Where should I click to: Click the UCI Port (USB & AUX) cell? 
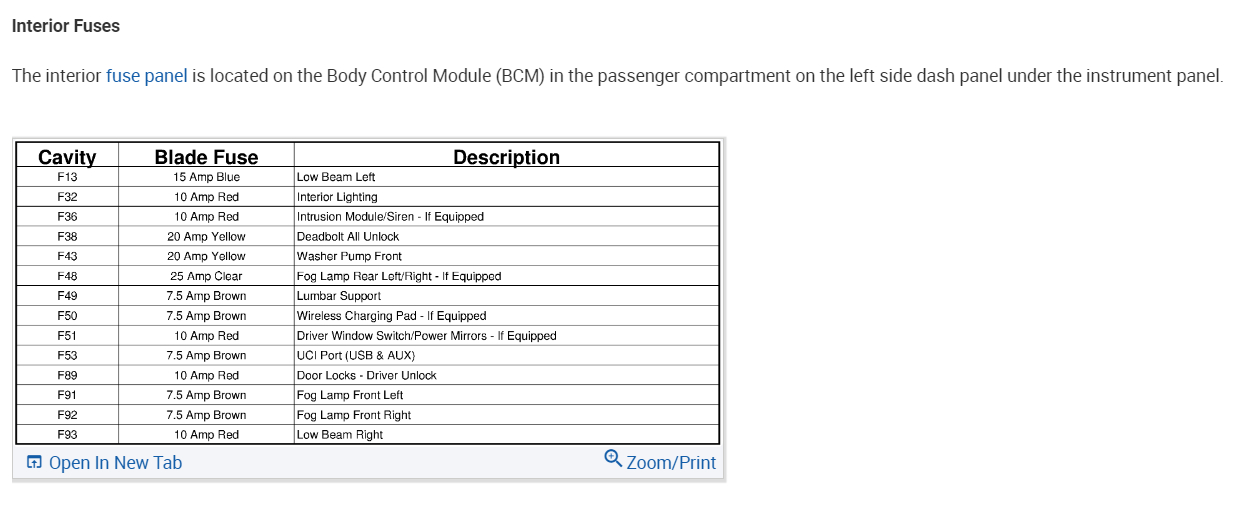[356, 355]
